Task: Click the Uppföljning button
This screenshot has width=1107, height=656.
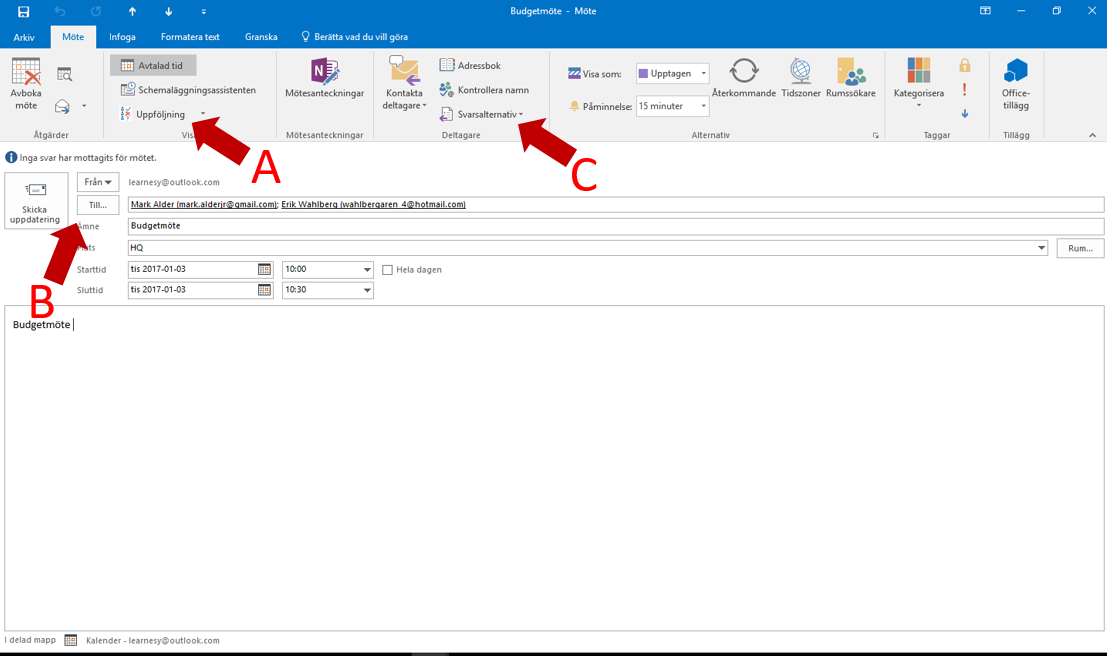Action: (x=153, y=114)
